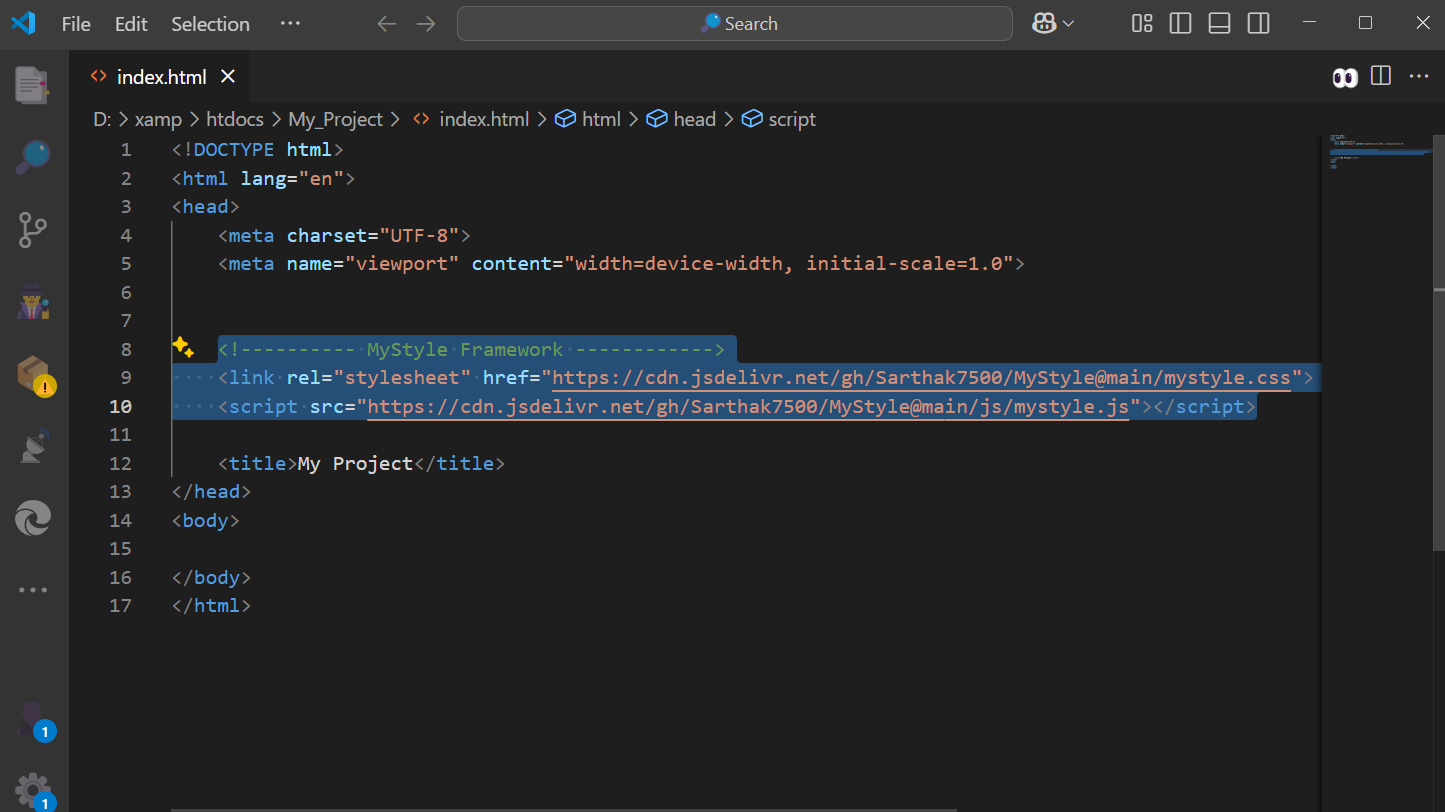Open the Selection menu
This screenshot has width=1445, height=812.
tap(210, 24)
